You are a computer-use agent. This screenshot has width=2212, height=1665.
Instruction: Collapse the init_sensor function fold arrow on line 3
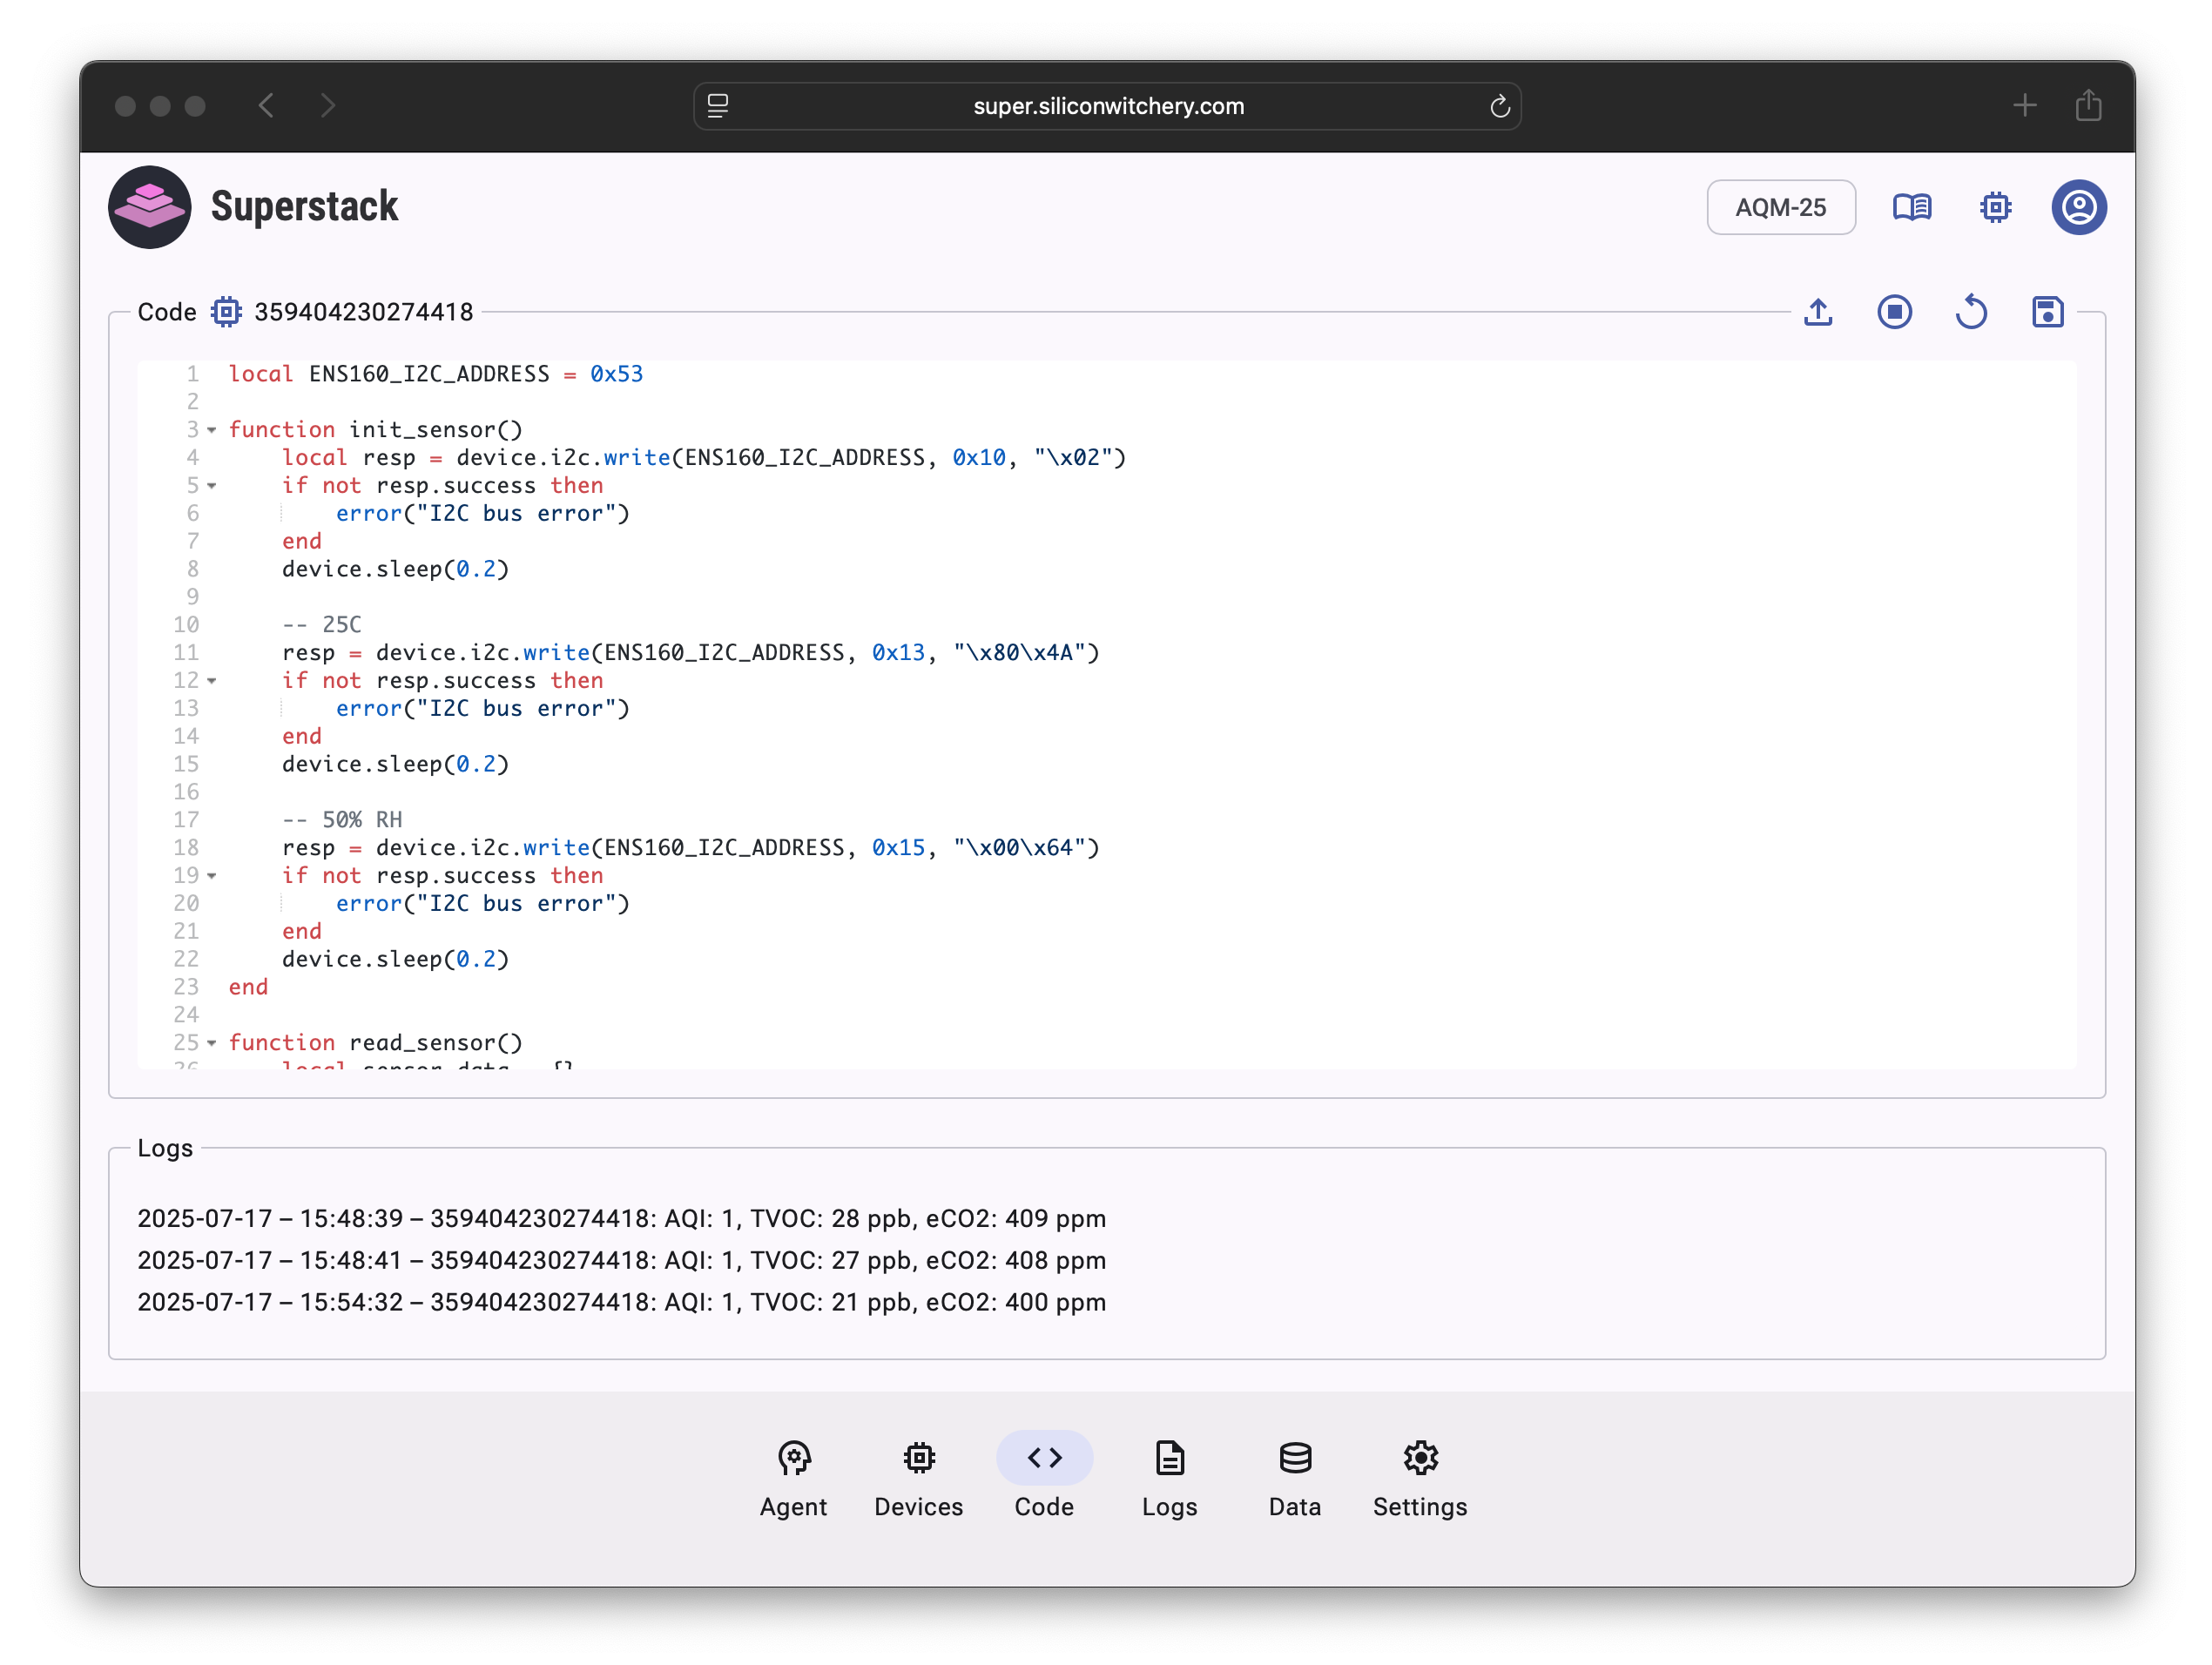212,430
